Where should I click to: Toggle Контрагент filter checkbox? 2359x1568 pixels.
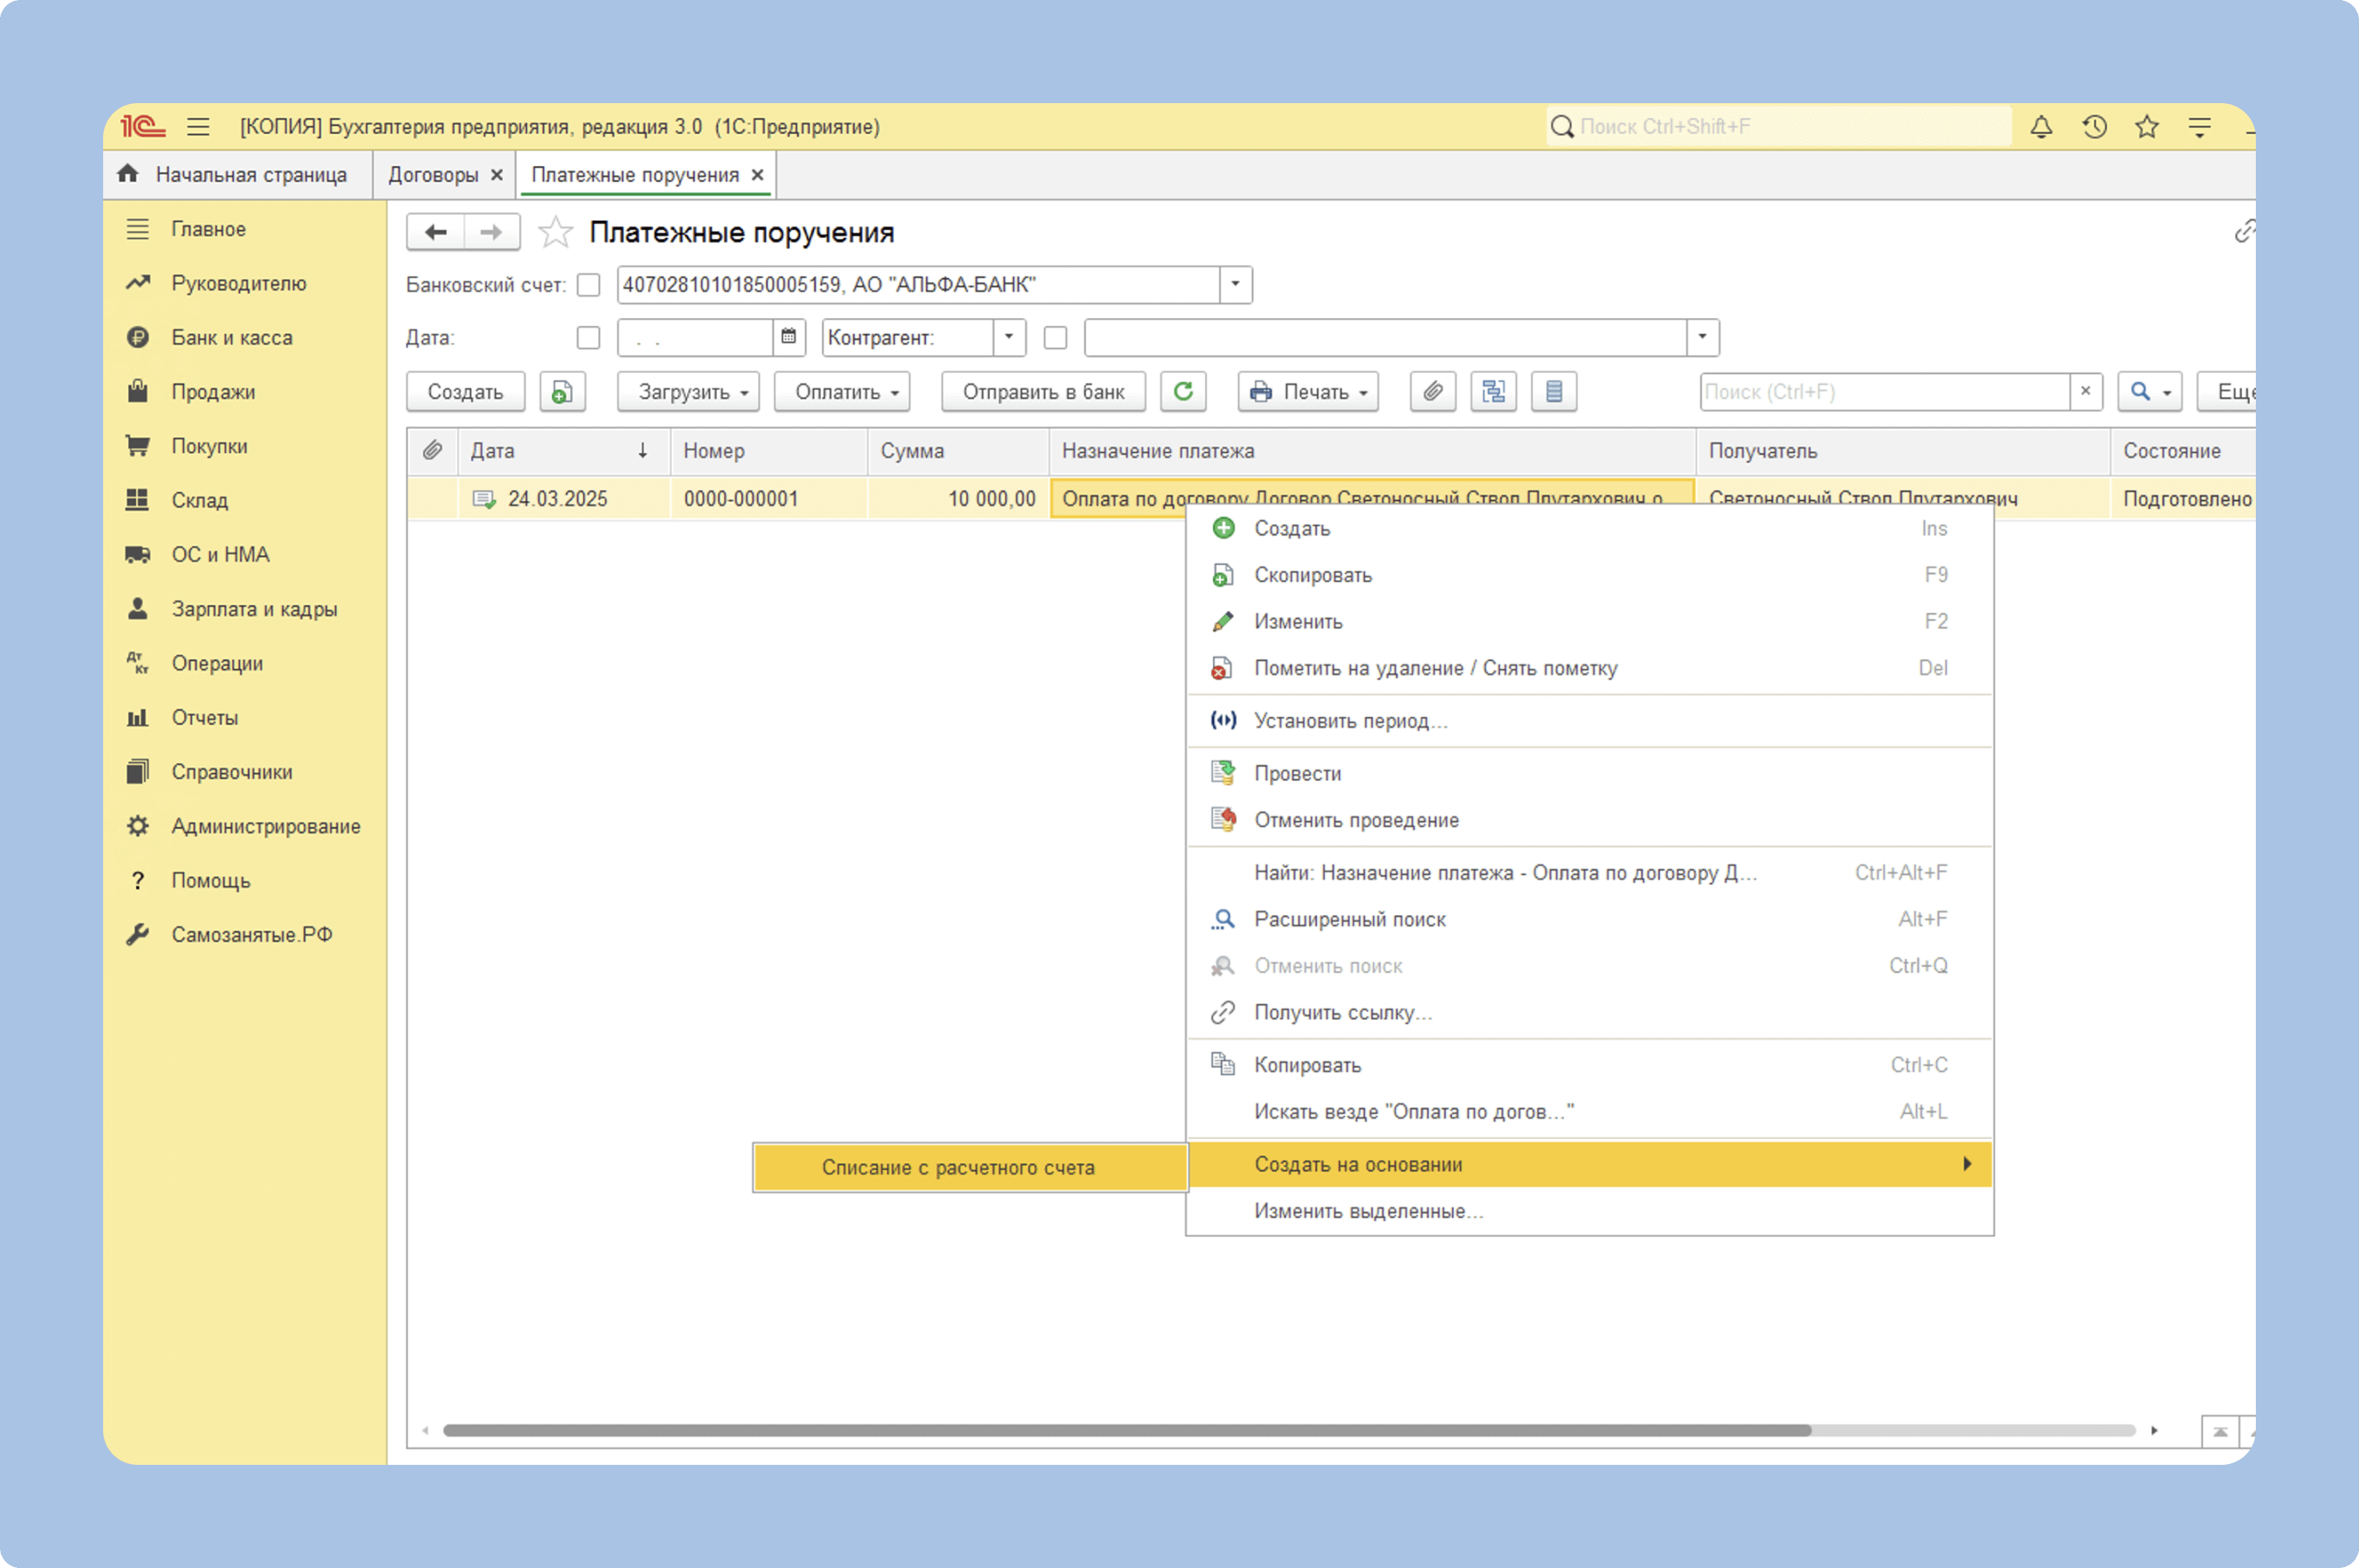1055,338
